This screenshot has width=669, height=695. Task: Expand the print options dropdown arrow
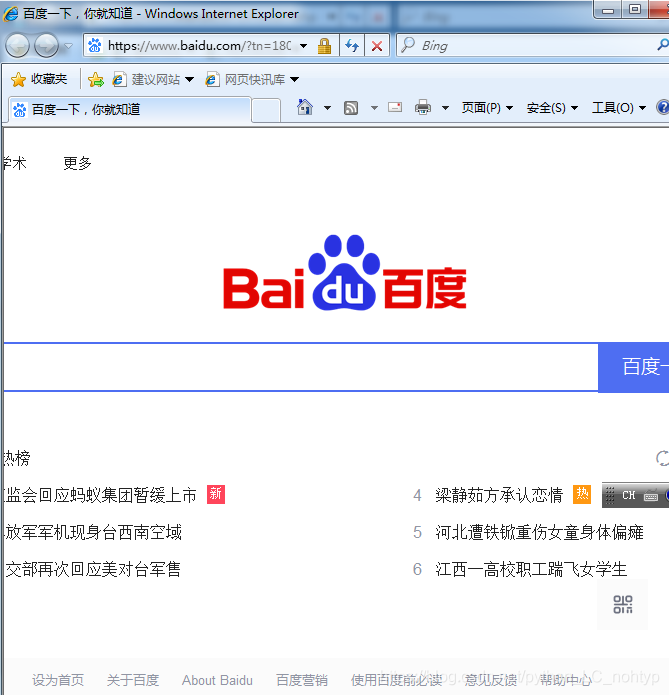coord(446,108)
